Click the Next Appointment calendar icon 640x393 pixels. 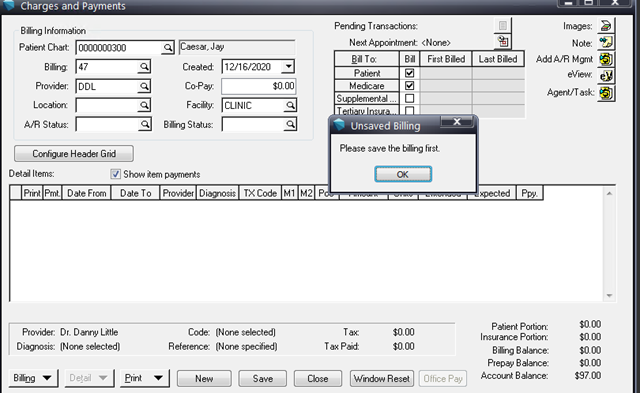tap(503, 42)
